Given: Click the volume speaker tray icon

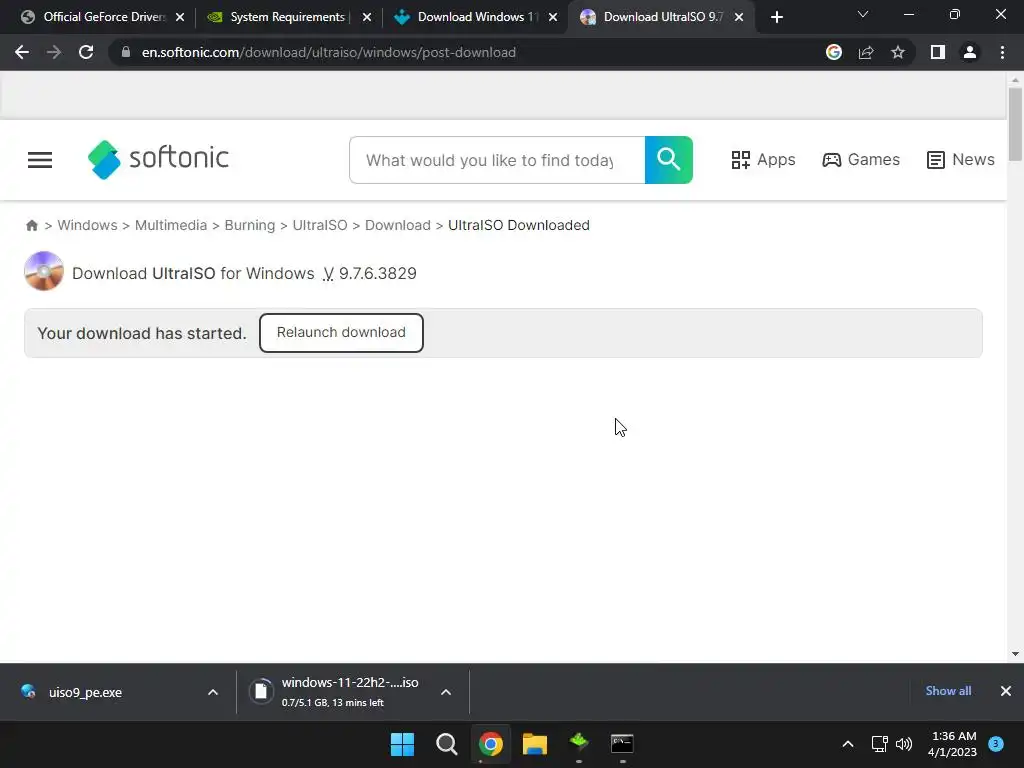Looking at the screenshot, I should (x=904, y=744).
